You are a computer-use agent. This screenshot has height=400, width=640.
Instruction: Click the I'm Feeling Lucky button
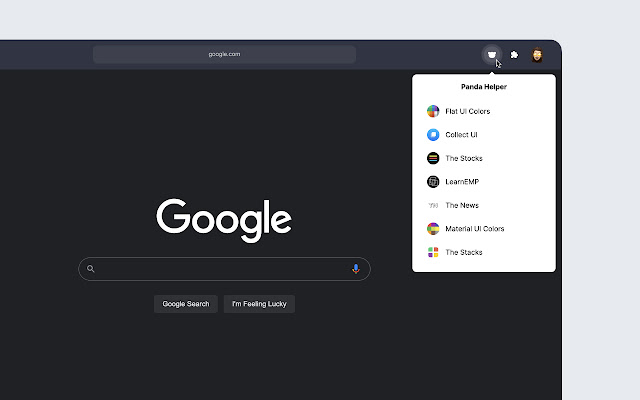click(x=259, y=304)
